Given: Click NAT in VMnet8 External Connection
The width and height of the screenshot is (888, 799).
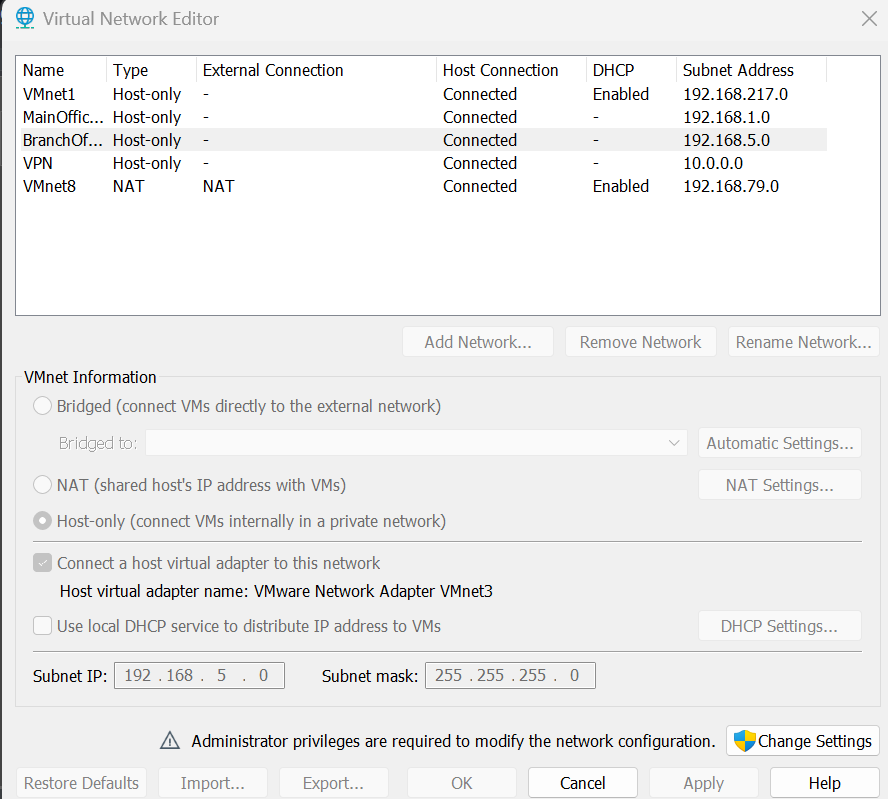Looking at the screenshot, I should point(219,186).
